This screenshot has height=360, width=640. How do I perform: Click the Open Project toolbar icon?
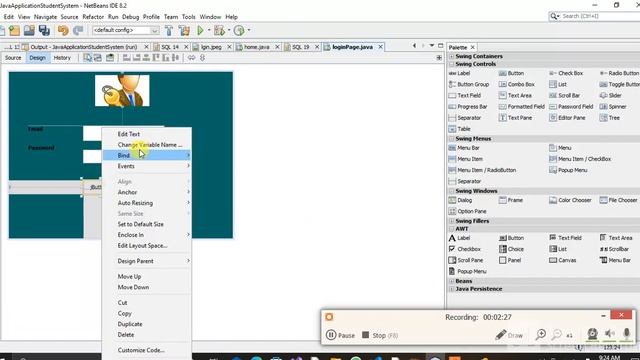(x=29, y=30)
